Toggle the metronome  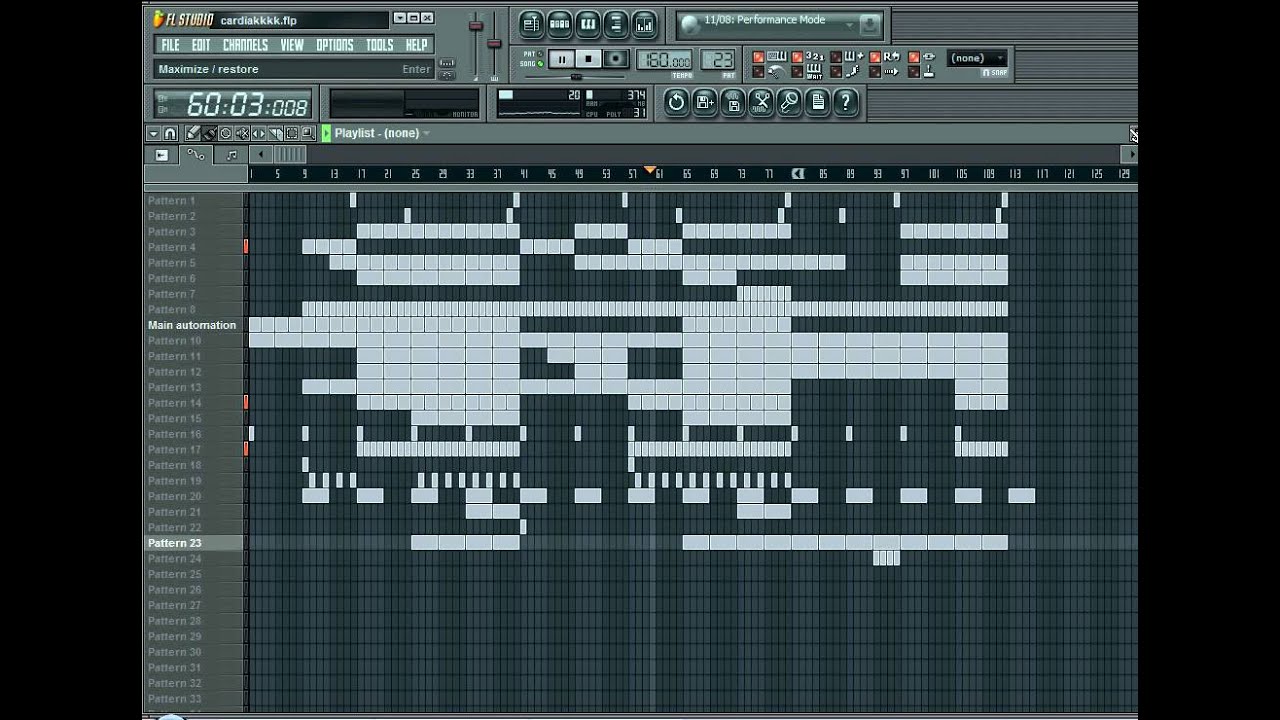[x=767, y=72]
